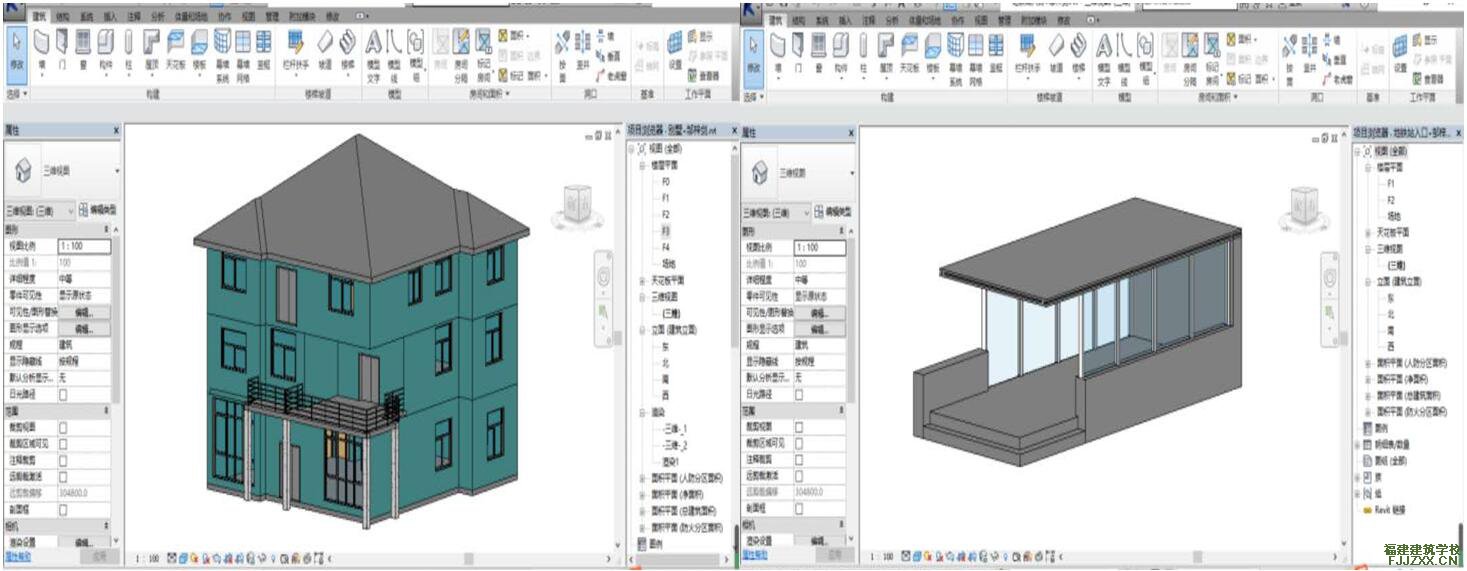Screen dimensions: 1467x571
Task: Collapse the 漫游 node in villa project browser
Action: [x=642, y=412]
